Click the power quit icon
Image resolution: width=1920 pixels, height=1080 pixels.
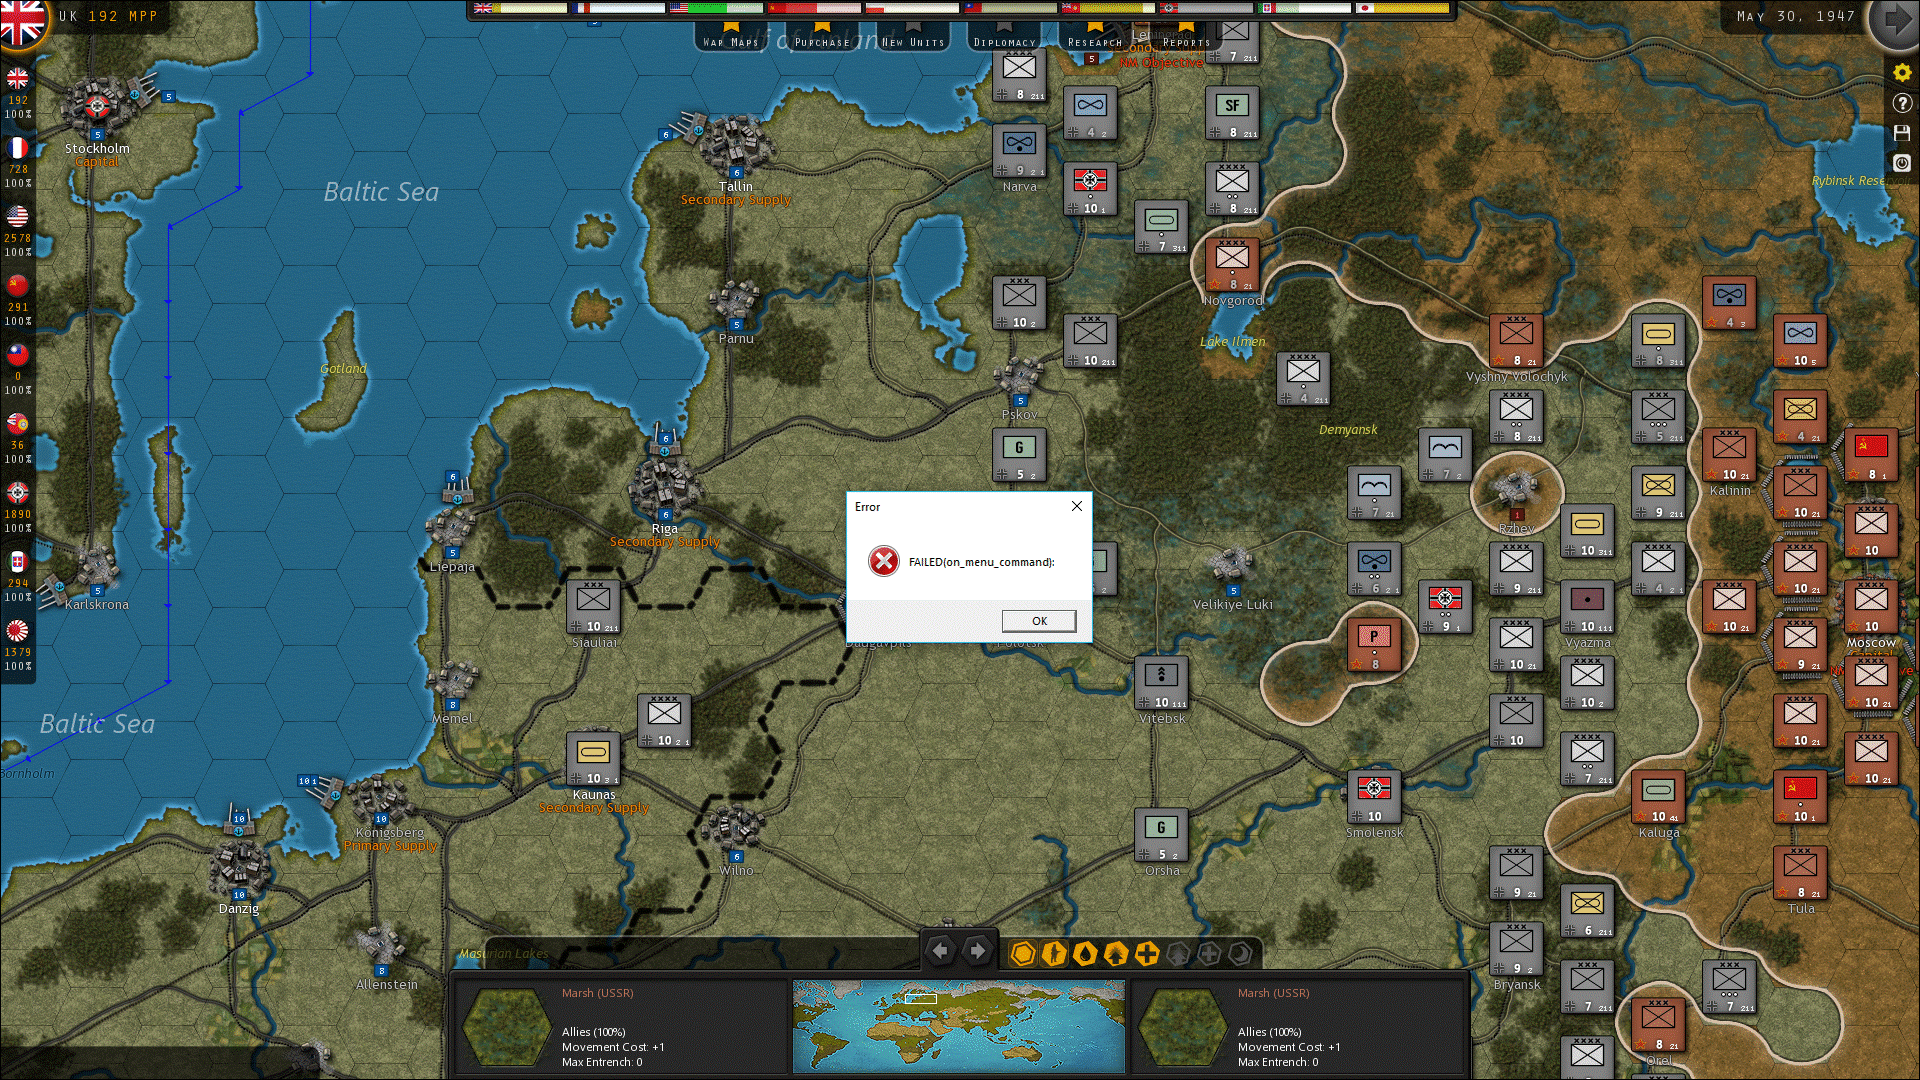point(1902,163)
